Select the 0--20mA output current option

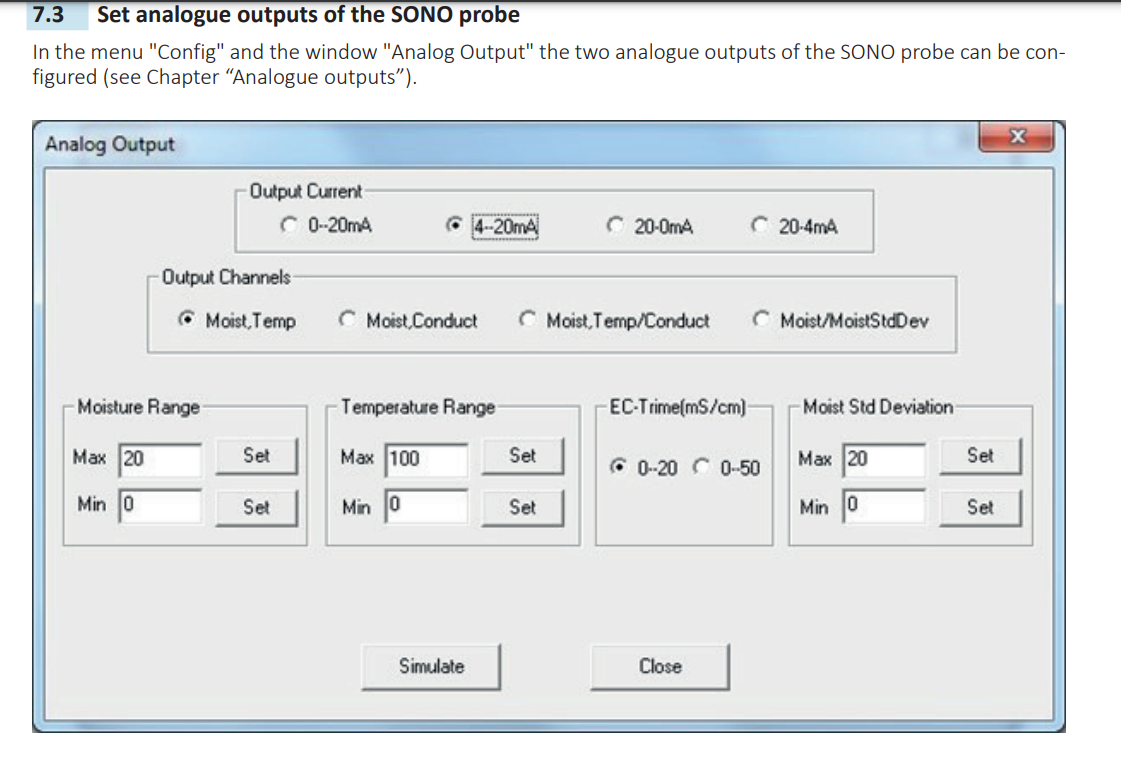point(290,226)
